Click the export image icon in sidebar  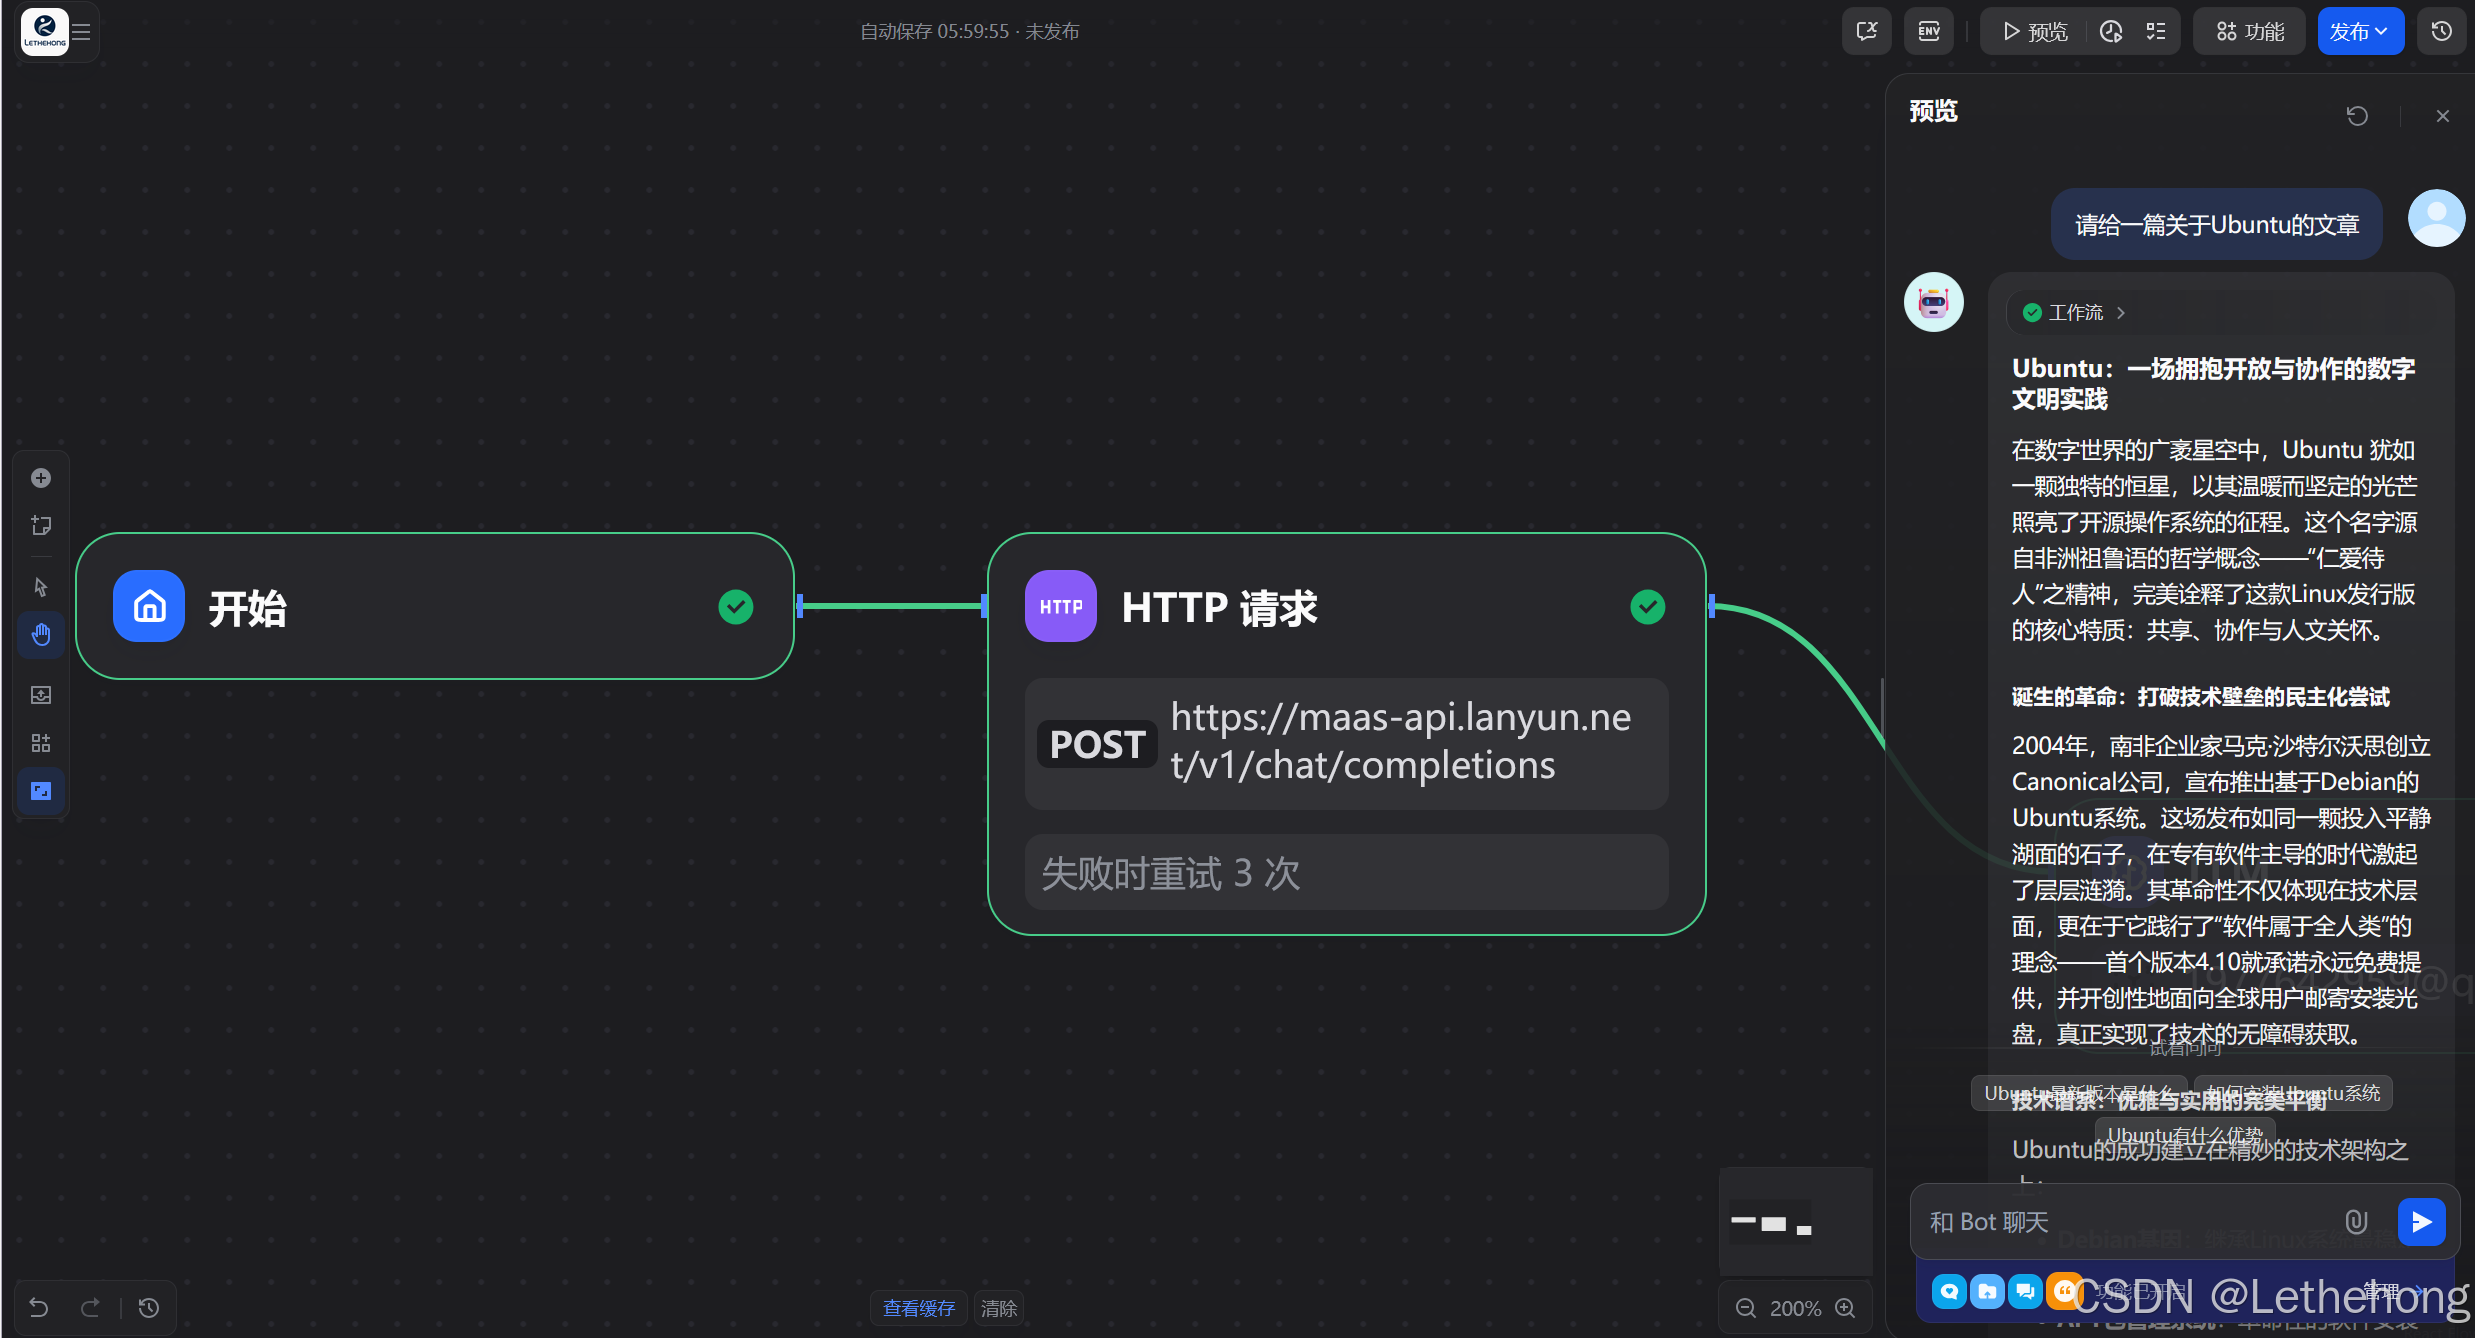[x=41, y=695]
